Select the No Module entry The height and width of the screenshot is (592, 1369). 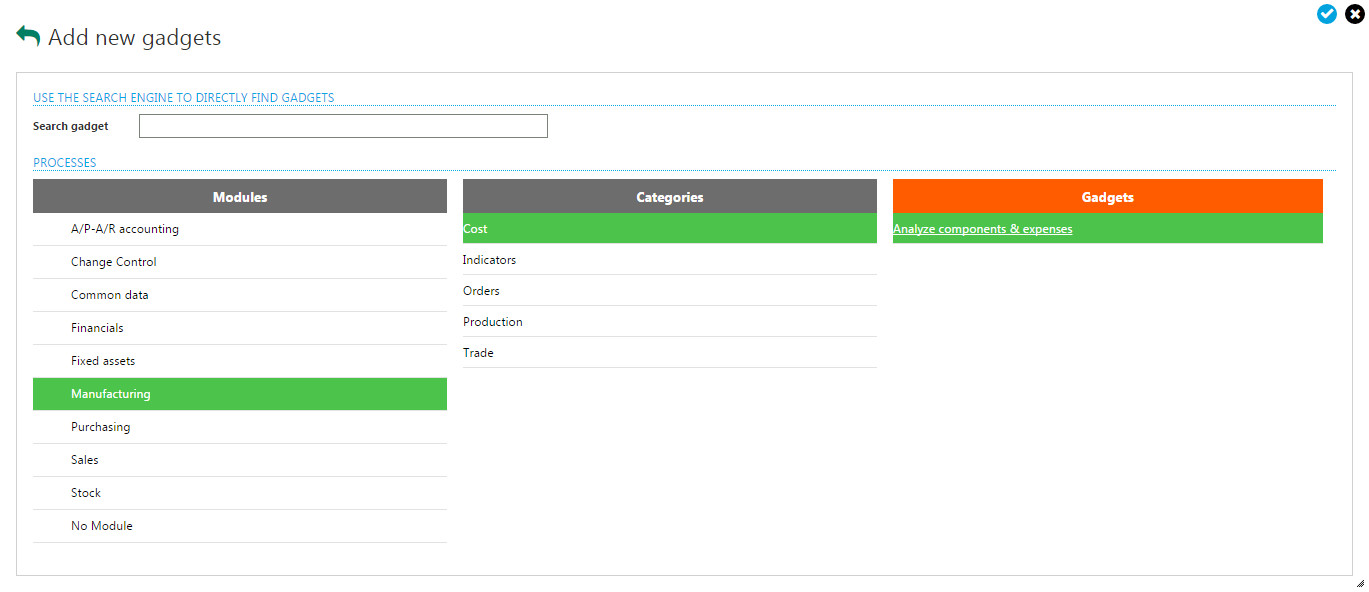pos(102,526)
